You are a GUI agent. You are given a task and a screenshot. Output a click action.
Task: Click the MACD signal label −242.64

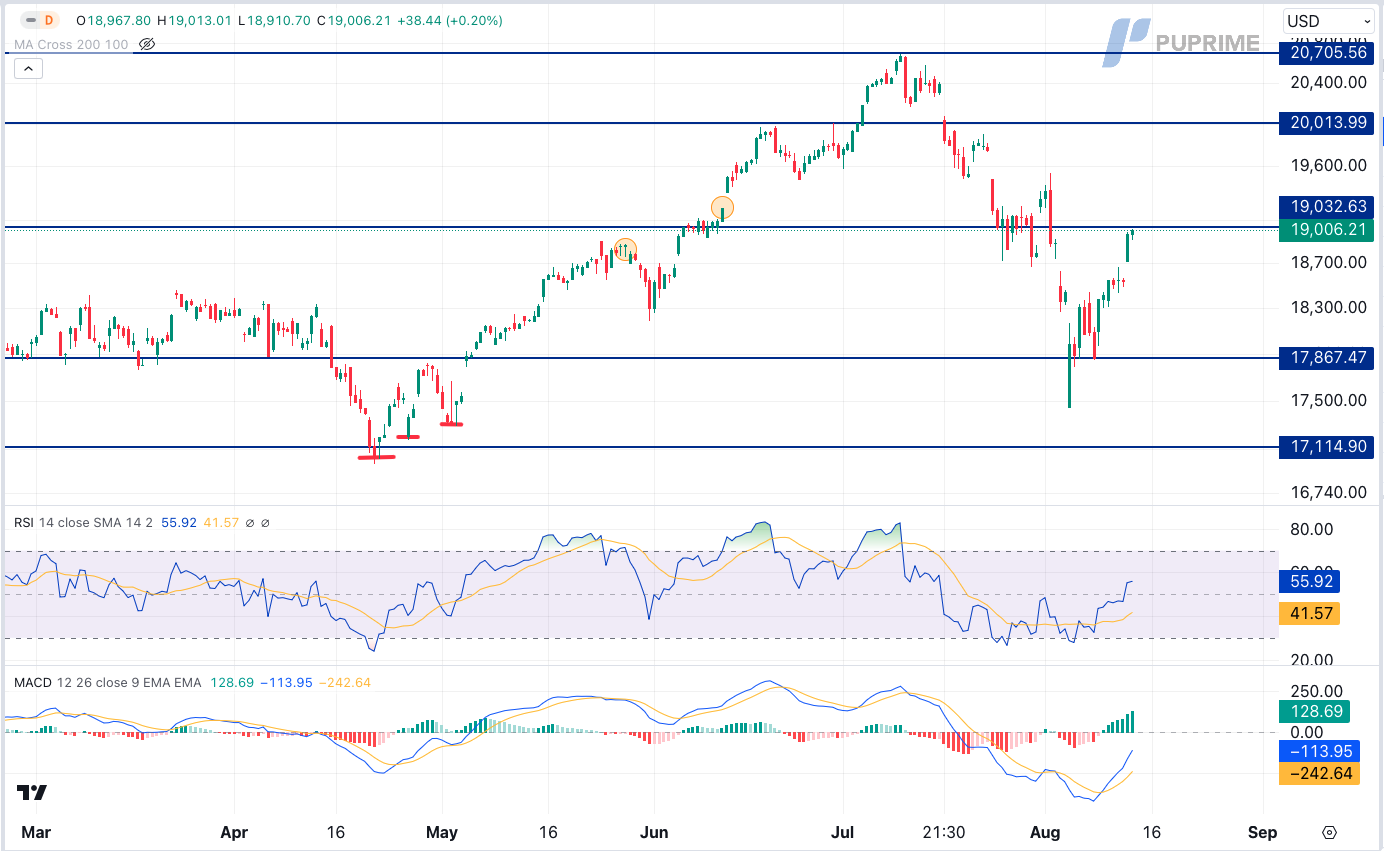[1319, 774]
